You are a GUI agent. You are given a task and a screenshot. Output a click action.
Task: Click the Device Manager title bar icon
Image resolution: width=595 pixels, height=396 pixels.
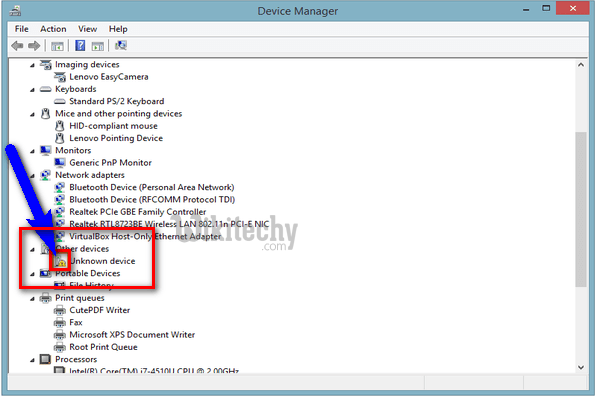(15, 11)
